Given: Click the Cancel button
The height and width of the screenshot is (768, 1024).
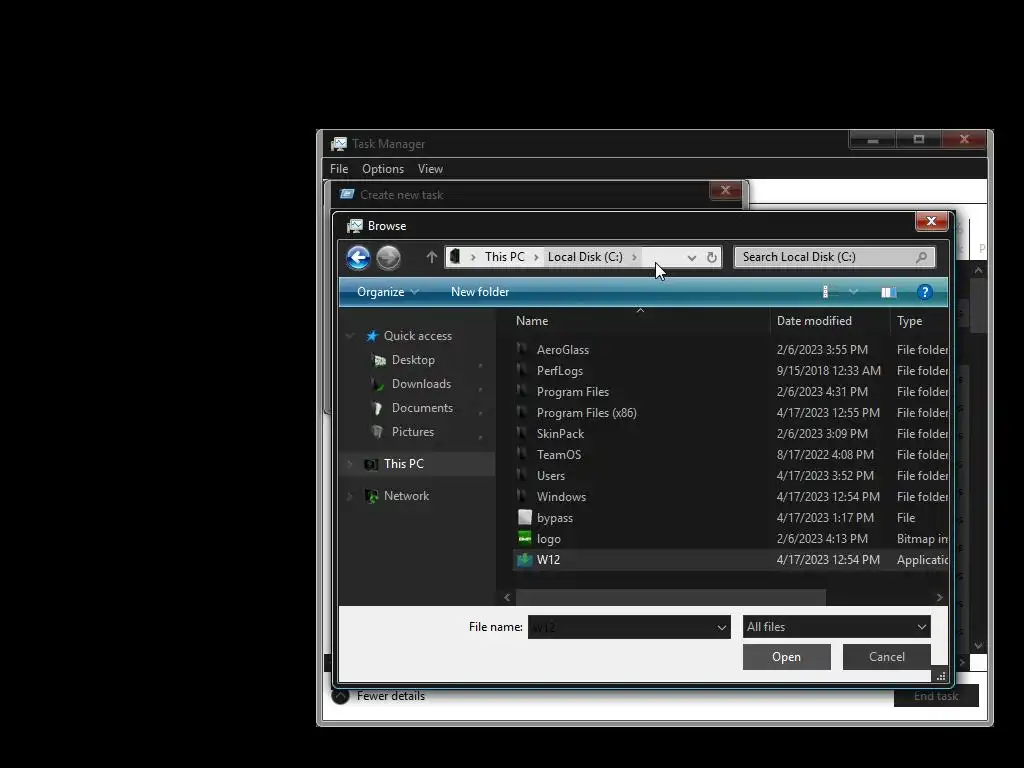Looking at the screenshot, I should tap(886, 657).
